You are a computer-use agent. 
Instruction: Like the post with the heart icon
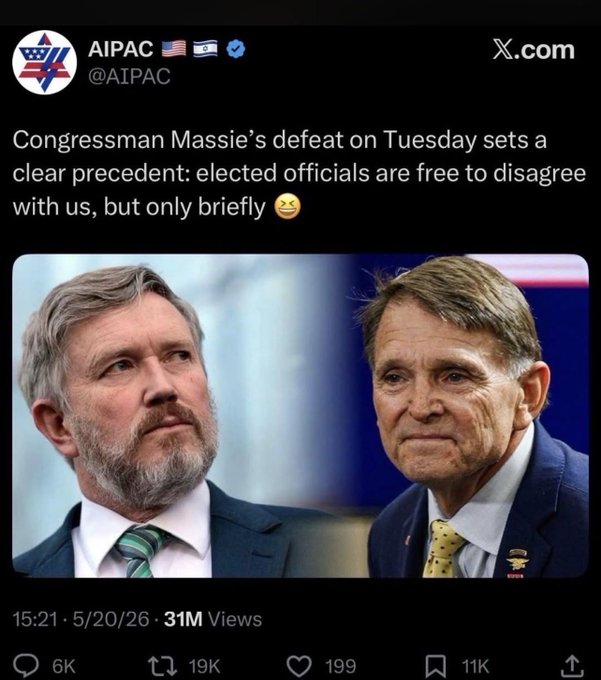pos(300,665)
